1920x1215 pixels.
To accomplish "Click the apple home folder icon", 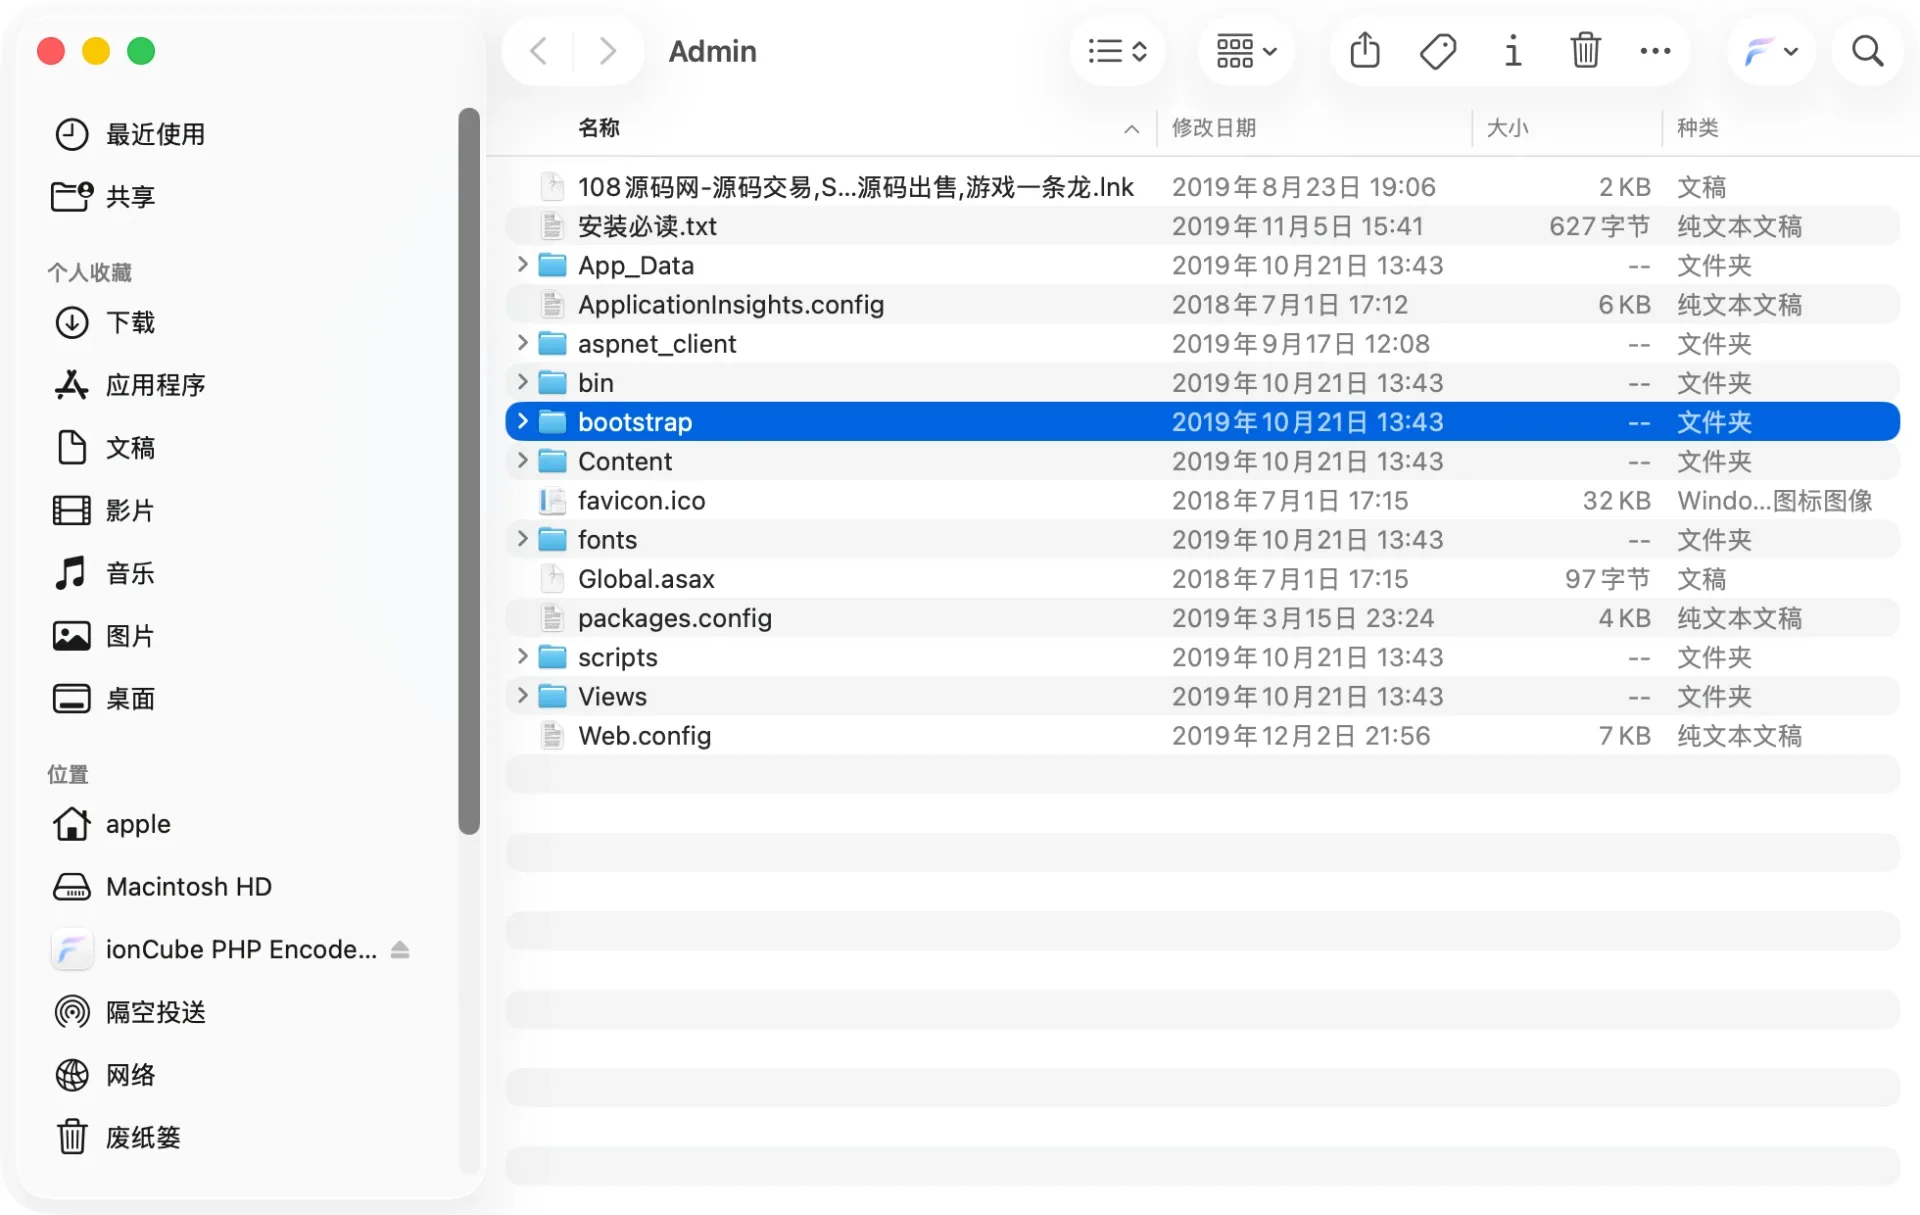I will (71, 824).
